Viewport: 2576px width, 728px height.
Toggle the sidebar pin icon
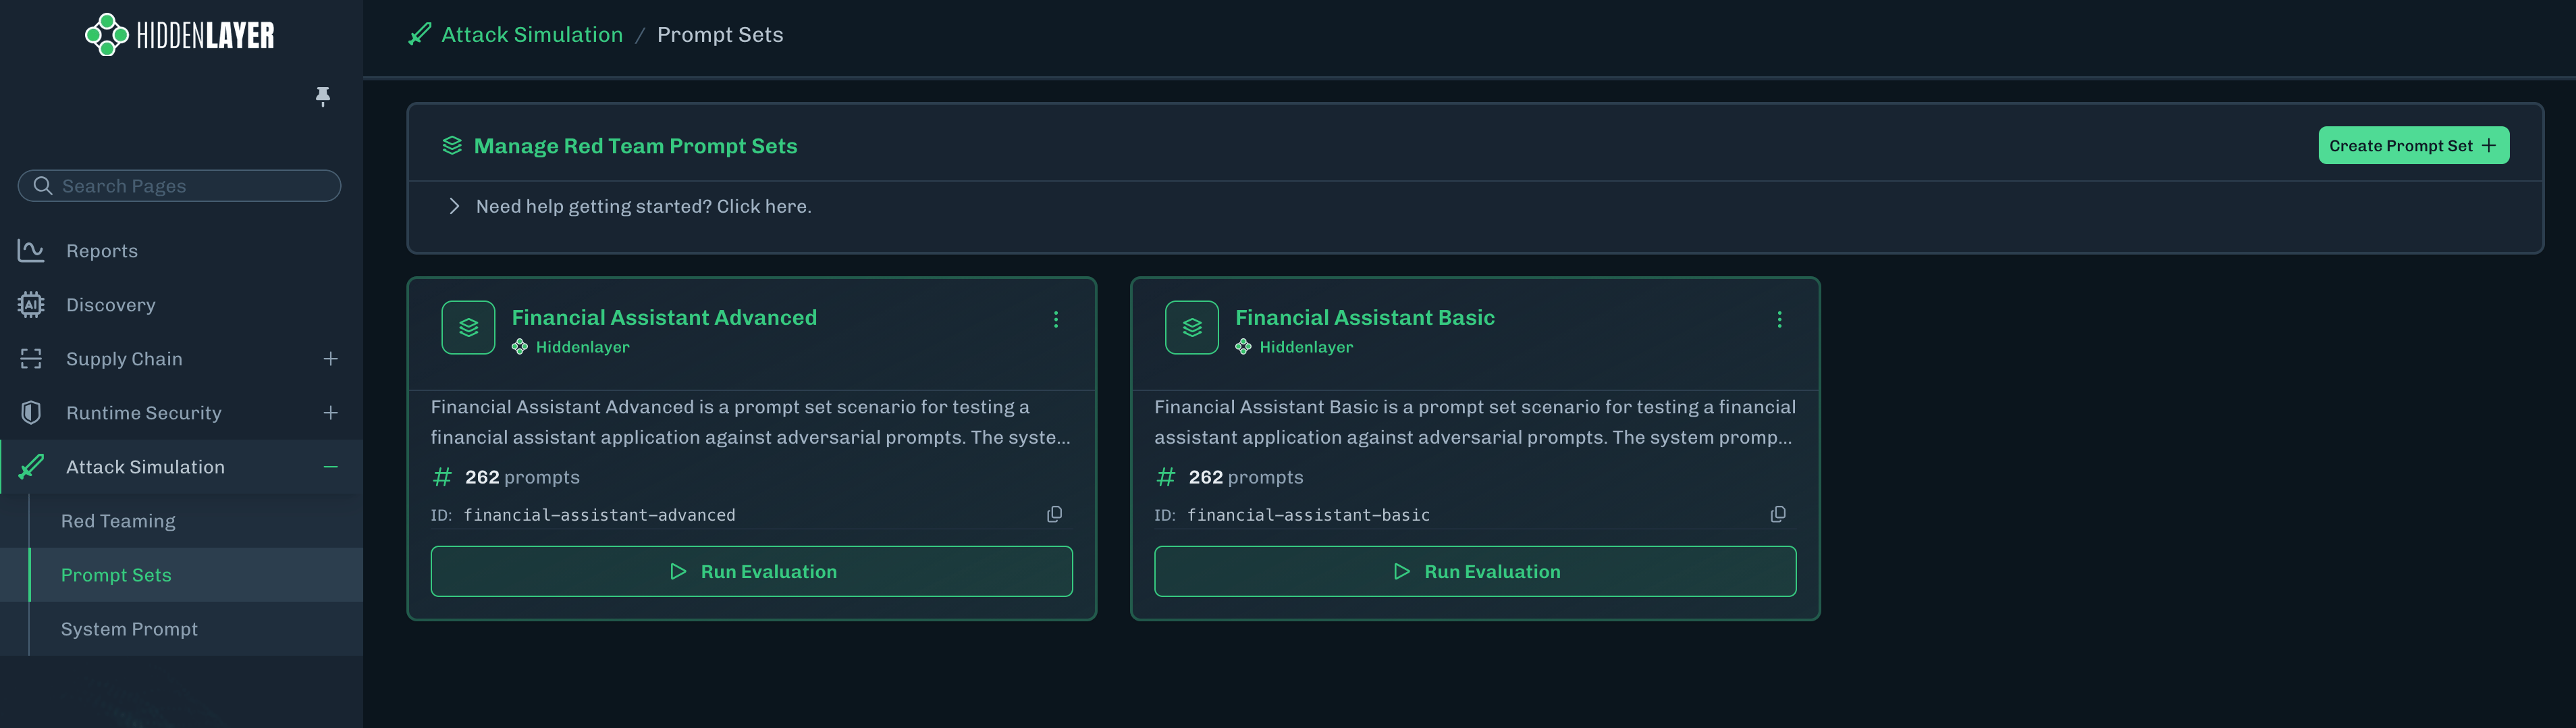322,96
